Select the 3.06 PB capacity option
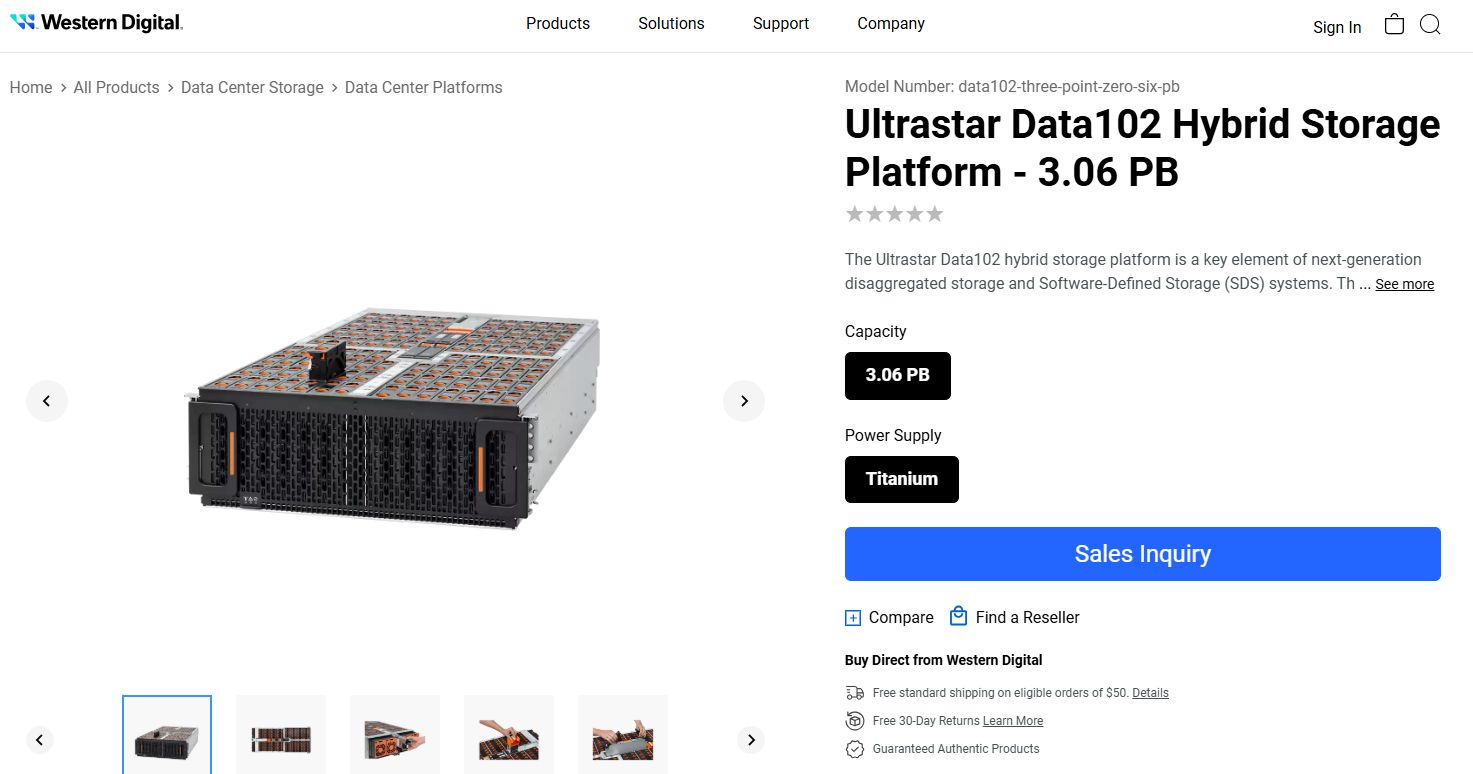 [897, 375]
